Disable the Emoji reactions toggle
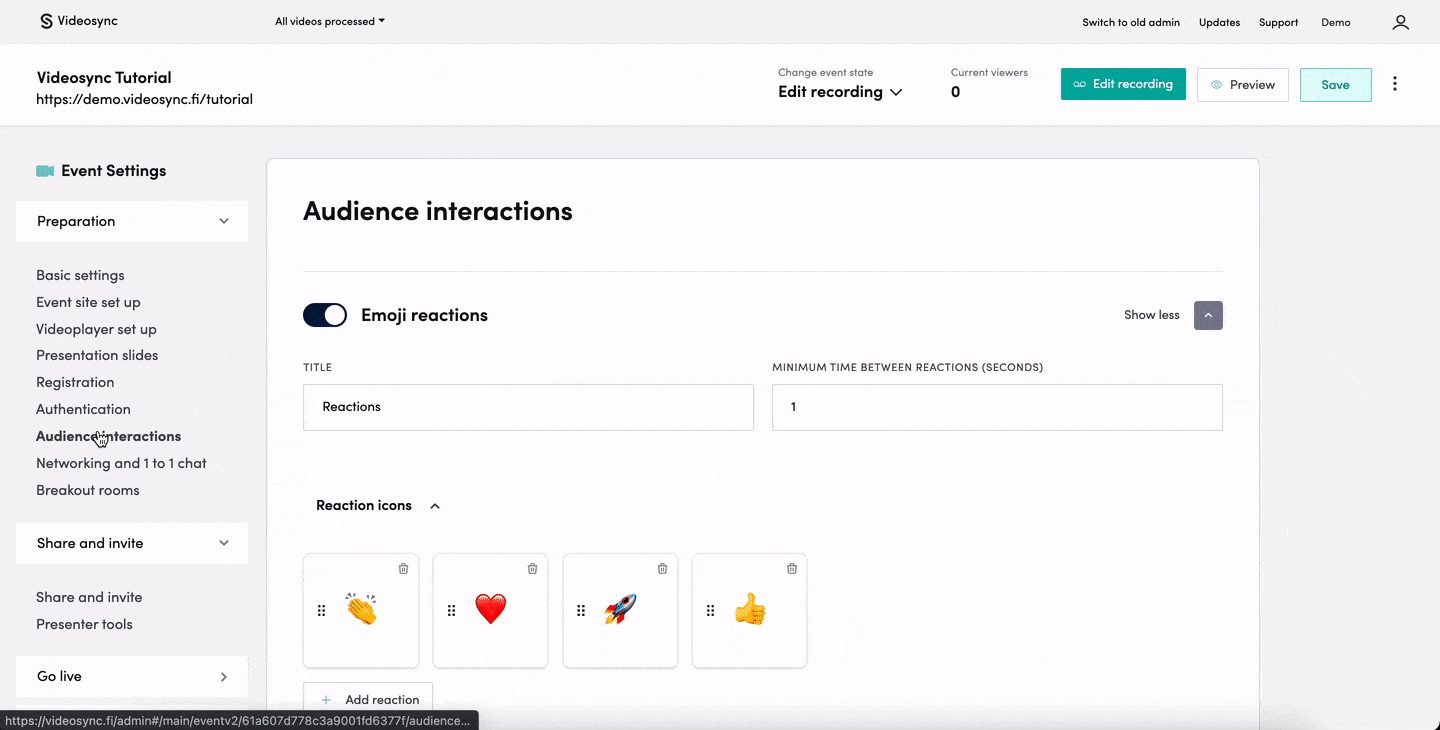Viewport: 1440px width, 730px height. (324, 314)
